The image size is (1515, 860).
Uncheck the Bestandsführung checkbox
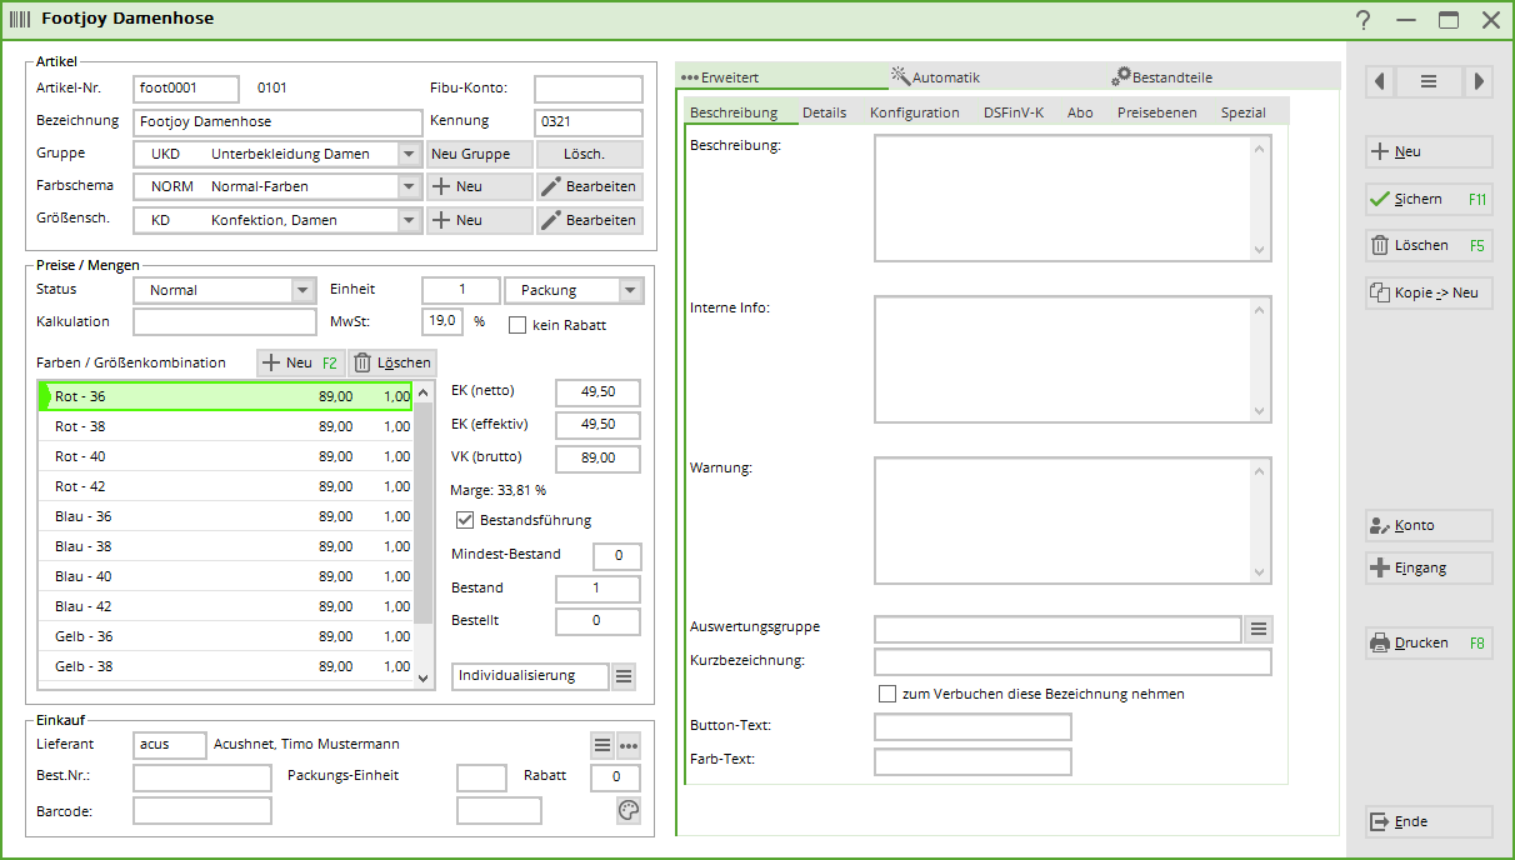coord(465,520)
